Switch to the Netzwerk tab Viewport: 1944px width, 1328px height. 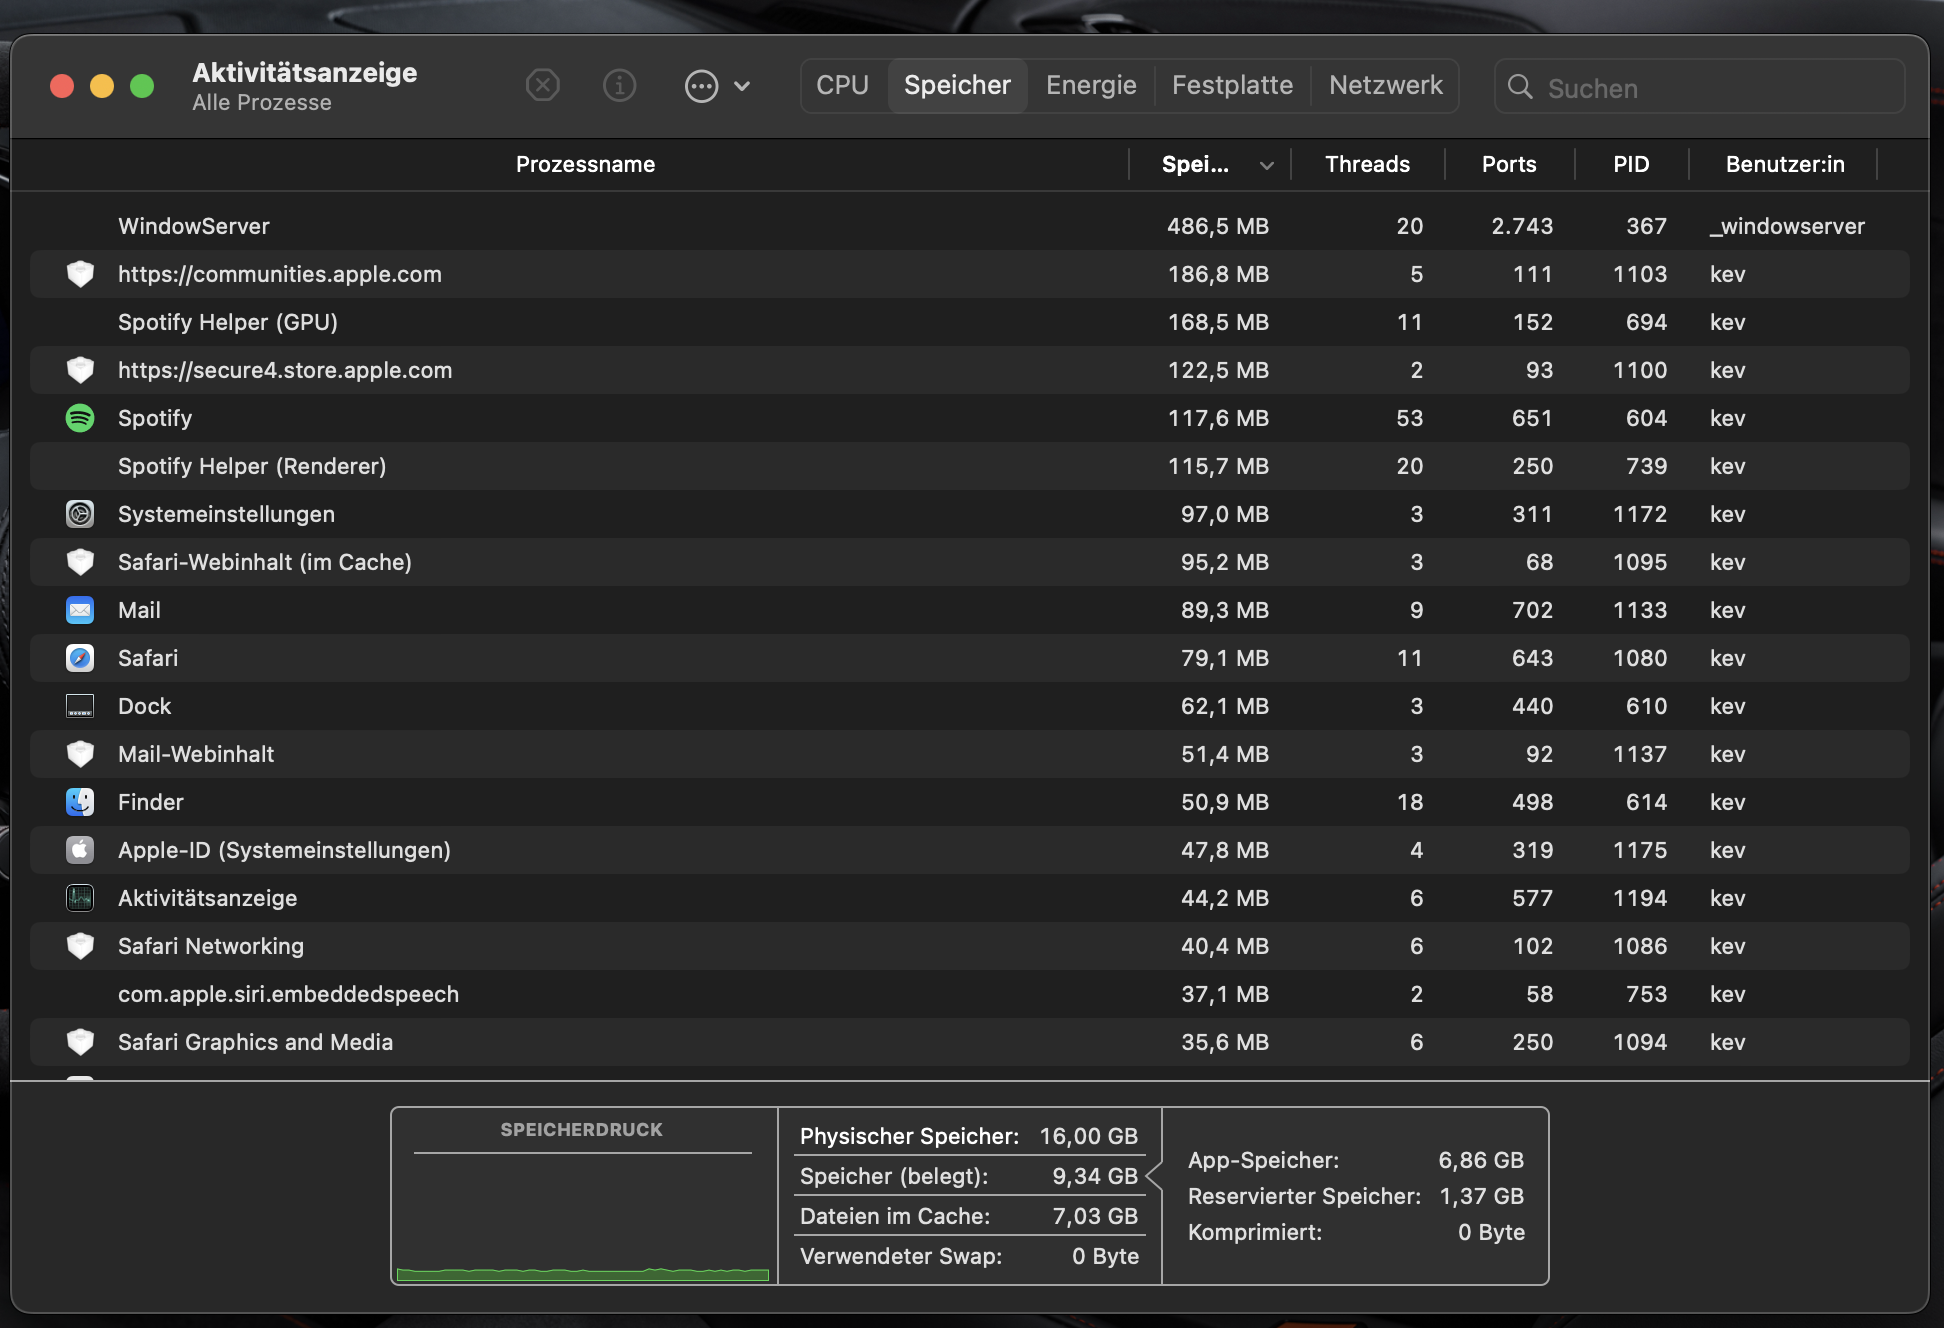(1385, 85)
